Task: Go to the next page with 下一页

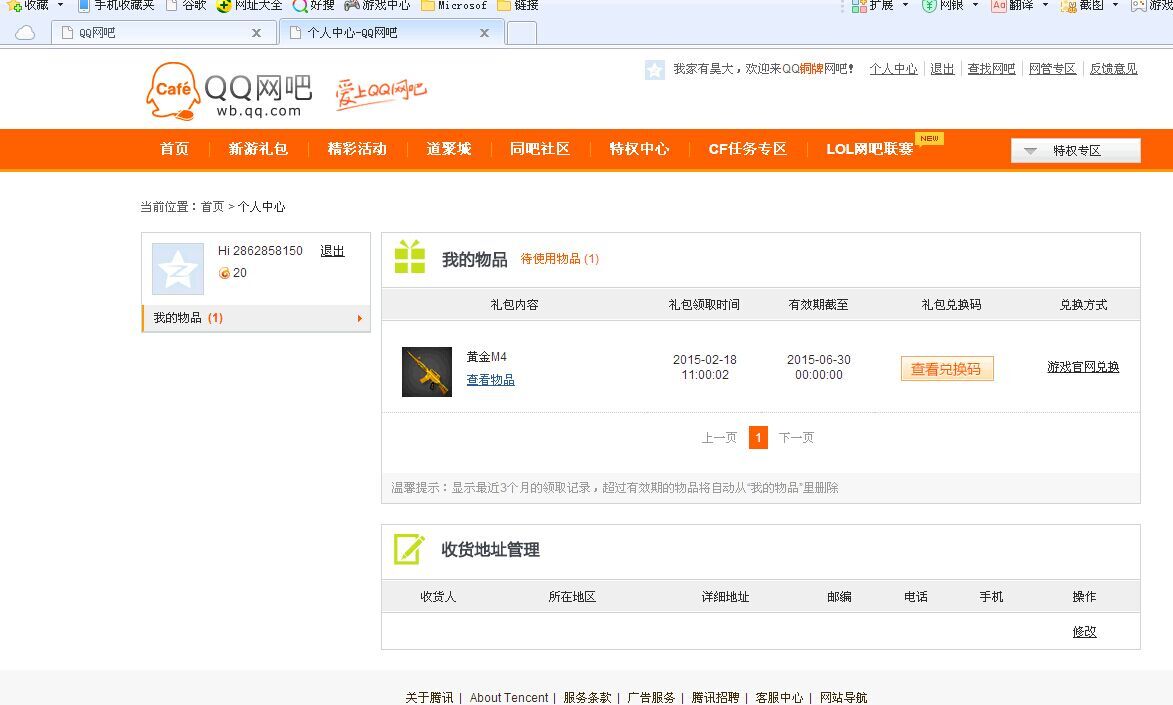Action: [x=796, y=438]
